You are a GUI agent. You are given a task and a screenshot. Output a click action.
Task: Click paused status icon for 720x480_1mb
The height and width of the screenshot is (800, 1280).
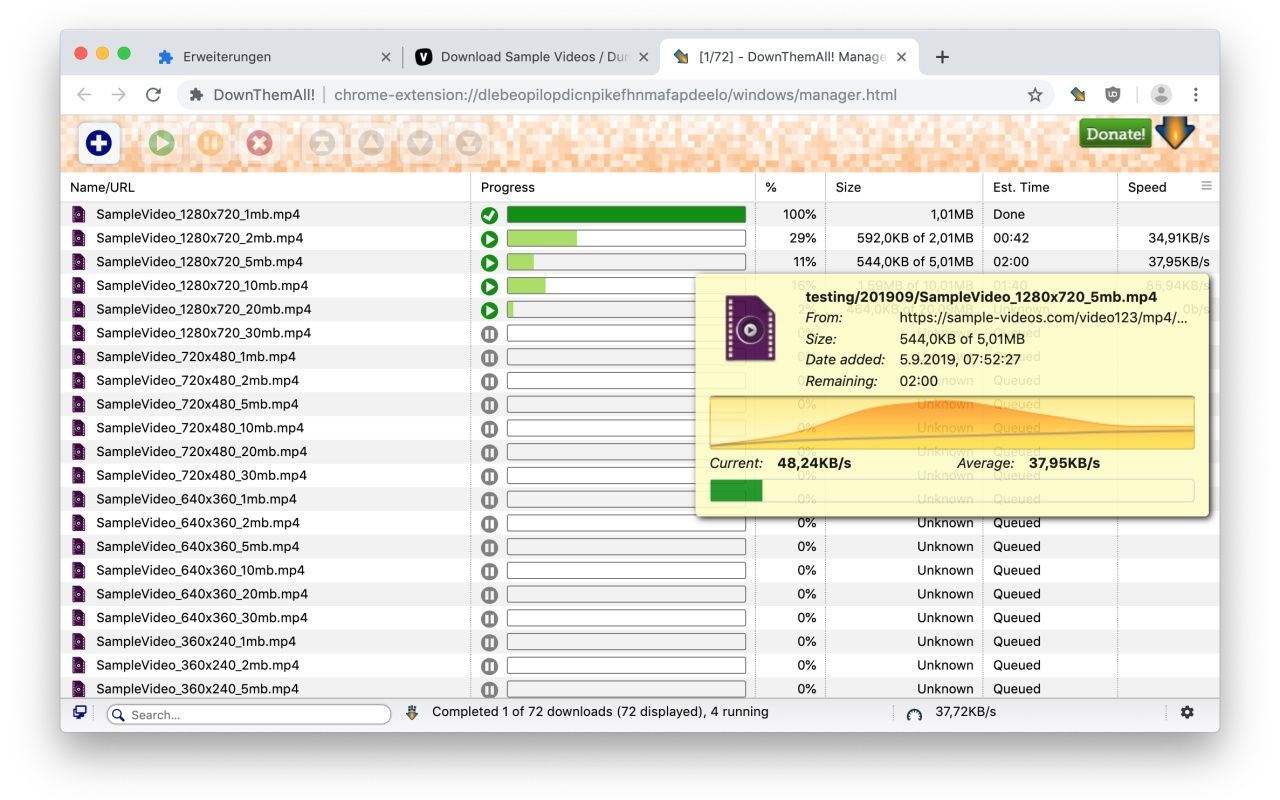[489, 357]
